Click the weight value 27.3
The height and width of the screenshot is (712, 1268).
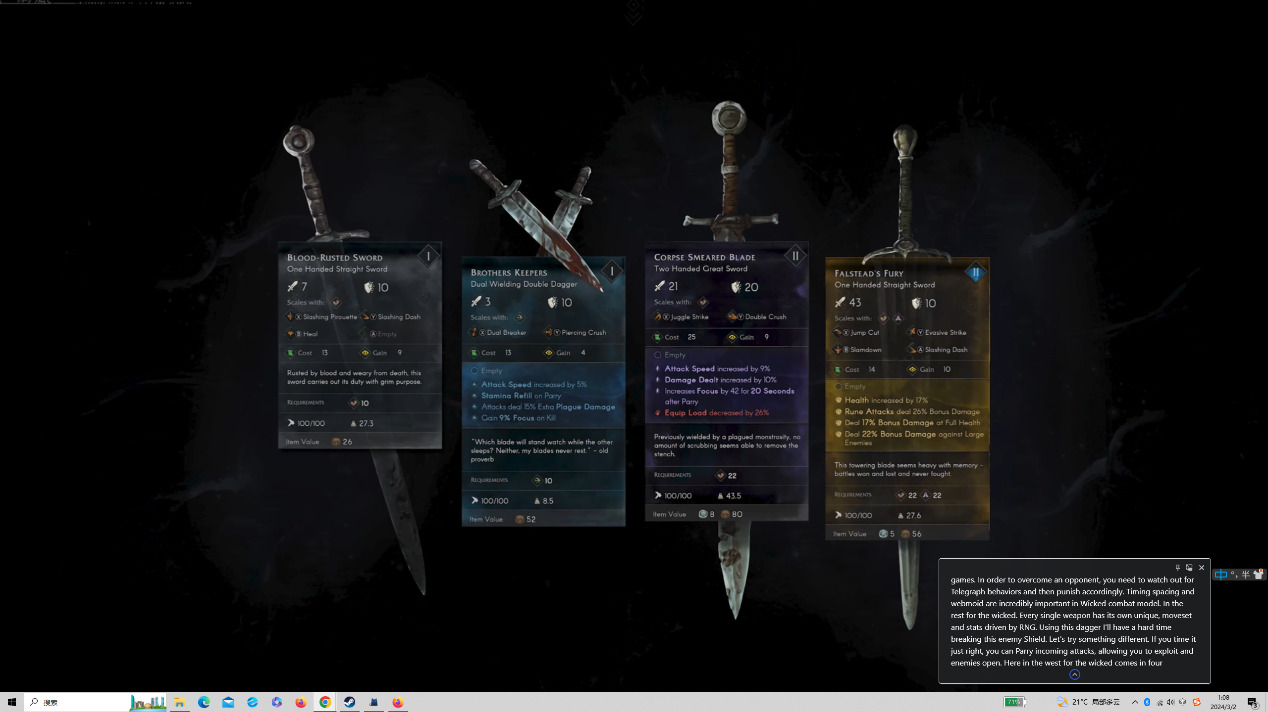pos(366,424)
